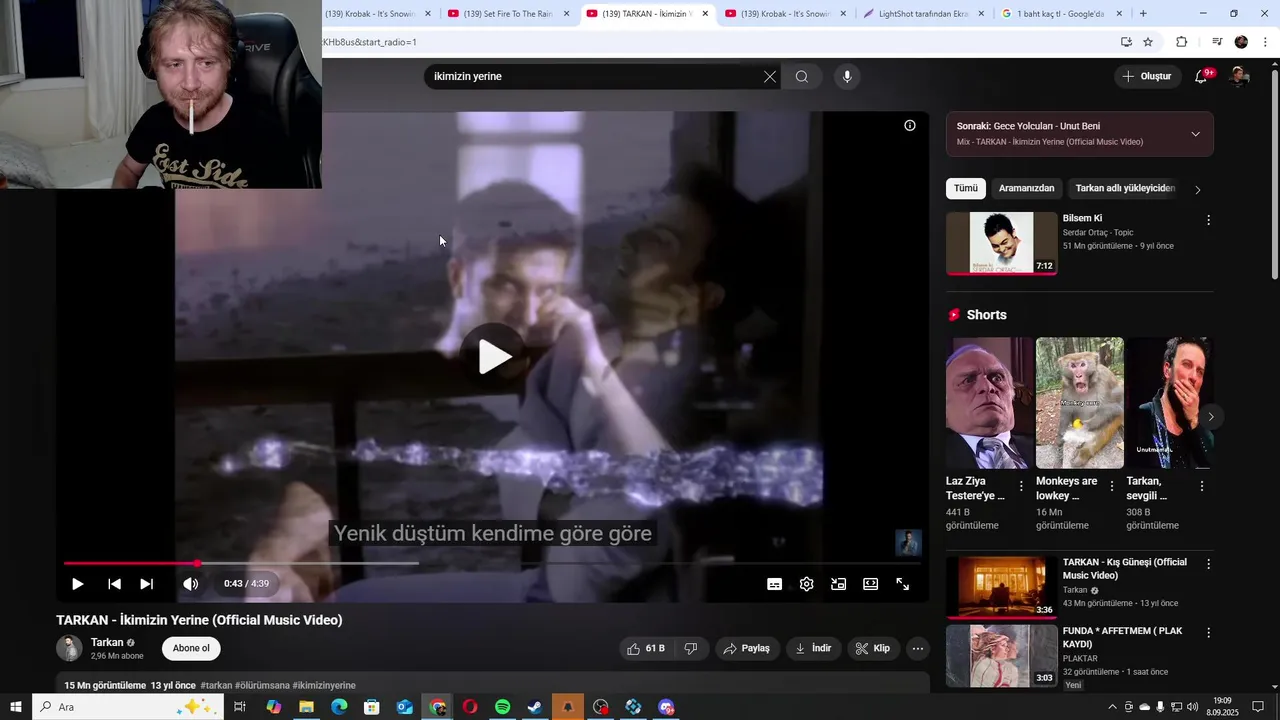Mute the video volume

click(190, 584)
